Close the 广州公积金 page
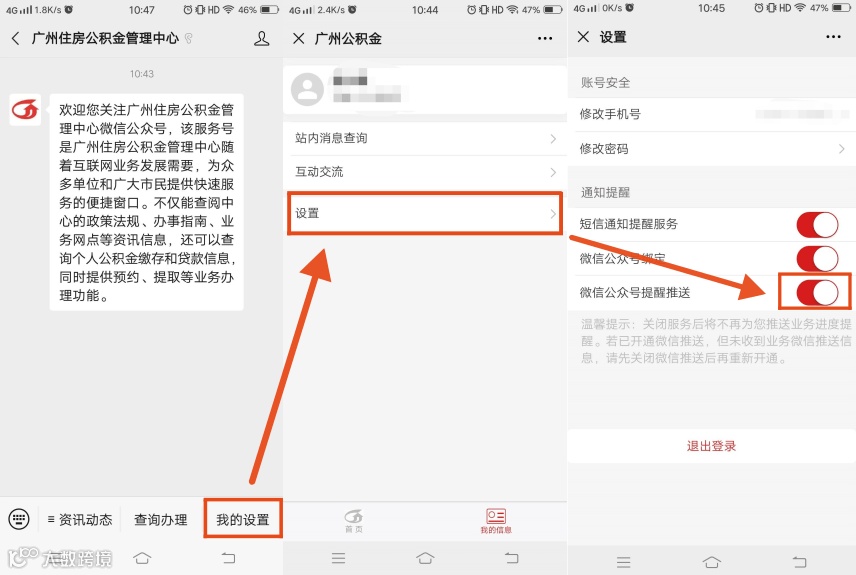Viewport: 856px width, 575px height. pyautogui.click(x=299, y=38)
